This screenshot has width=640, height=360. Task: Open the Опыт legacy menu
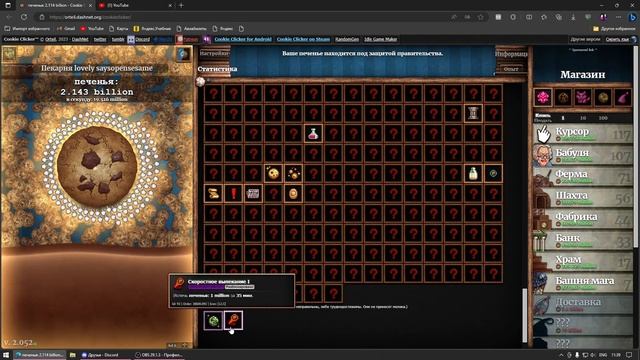pos(511,69)
